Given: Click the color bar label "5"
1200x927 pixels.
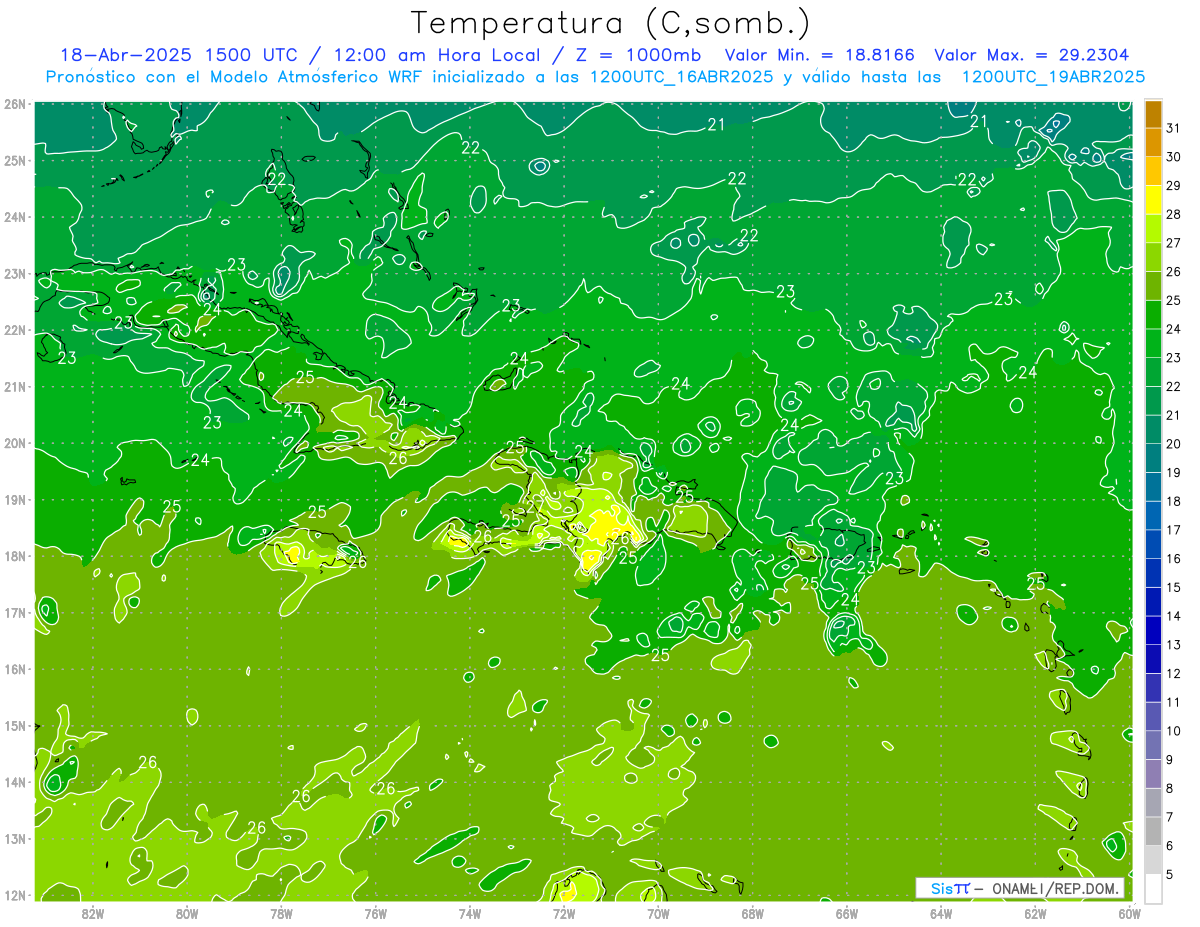Looking at the screenshot, I should (1170, 875).
